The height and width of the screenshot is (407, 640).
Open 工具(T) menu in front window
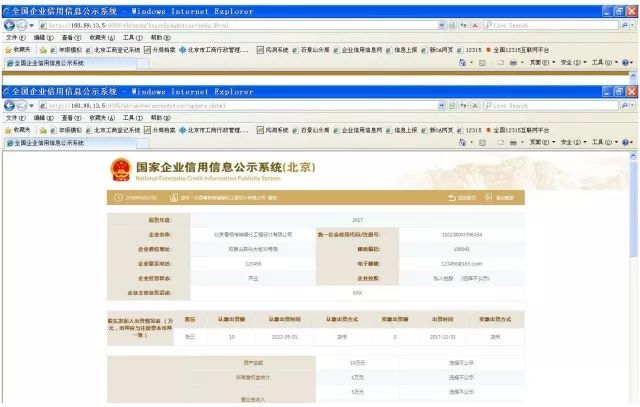[x=133, y=118]
